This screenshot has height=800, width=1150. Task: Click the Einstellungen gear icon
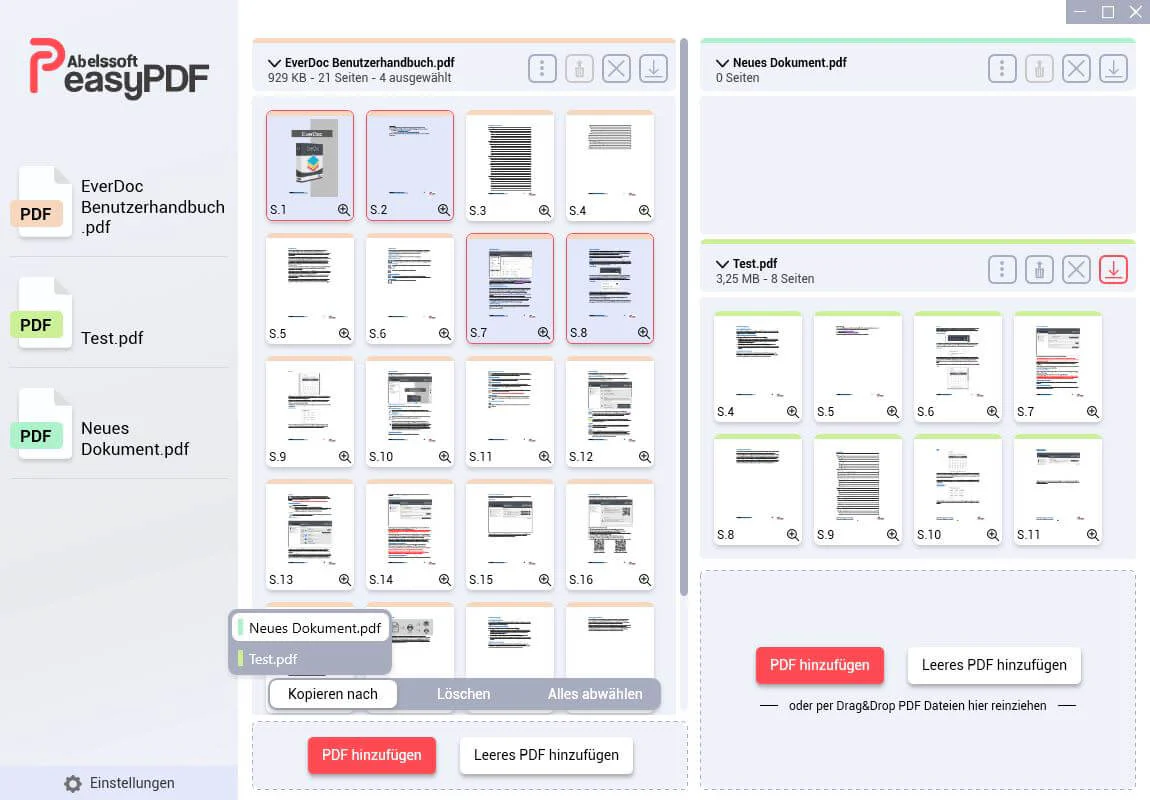pyautogui.click(x=73, y=783)
